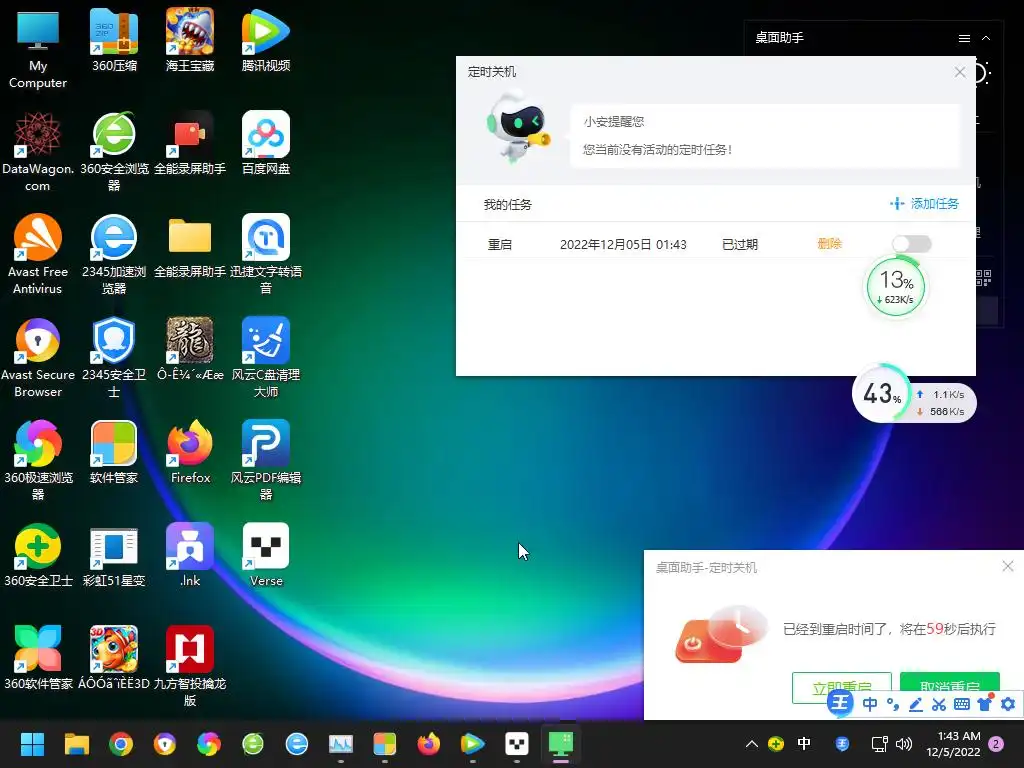The image size is (1024, 768).
Task: Open DataWagon.com desktop shortcut
Action: click(x=38, y=152)
